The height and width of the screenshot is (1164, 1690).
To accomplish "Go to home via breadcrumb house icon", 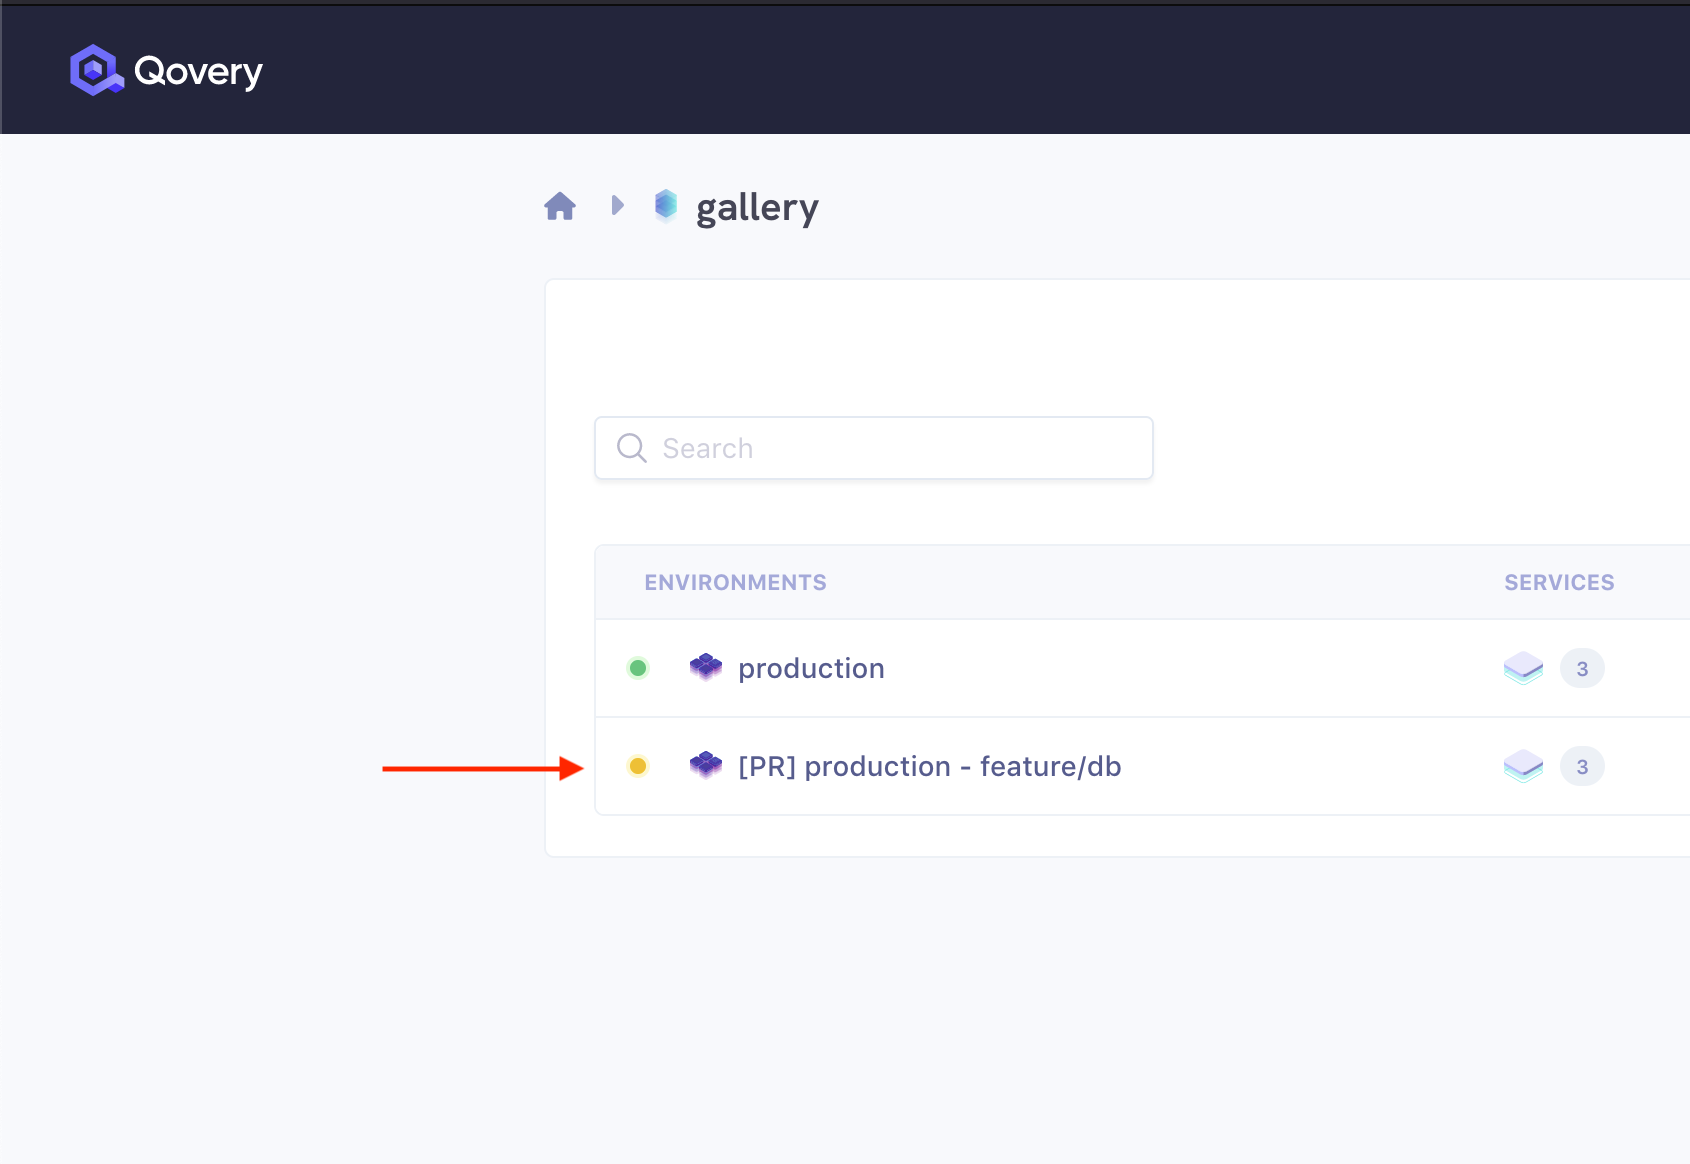I will coord(560,206).
